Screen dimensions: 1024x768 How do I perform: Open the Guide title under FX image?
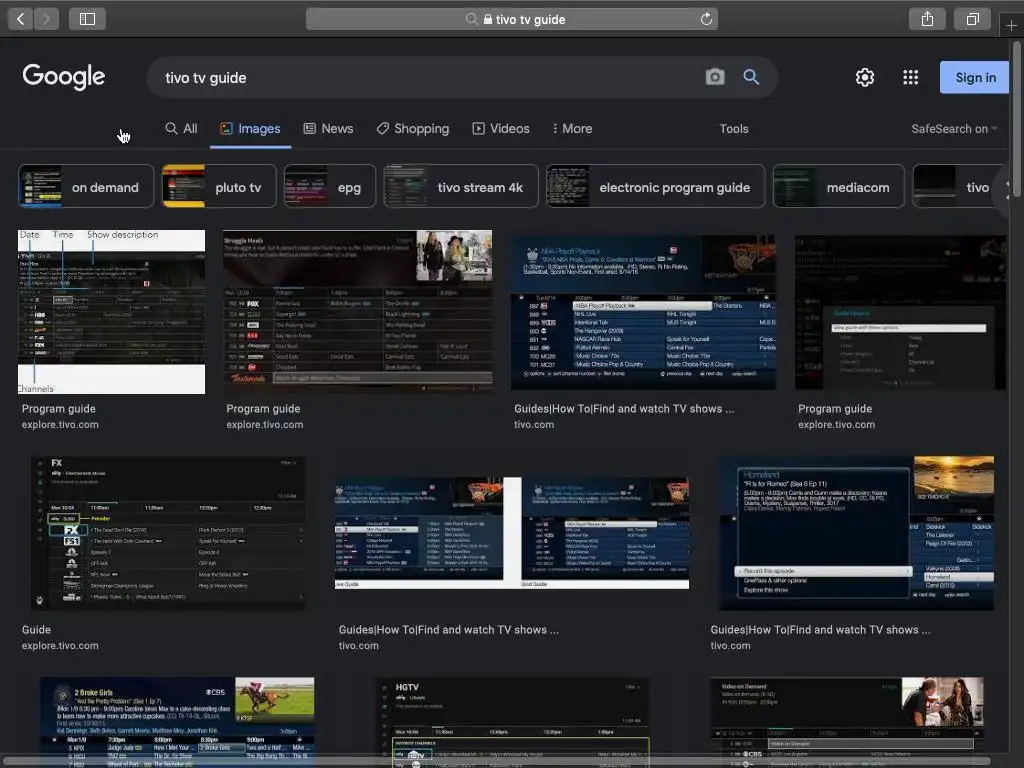tap(36, 630)
